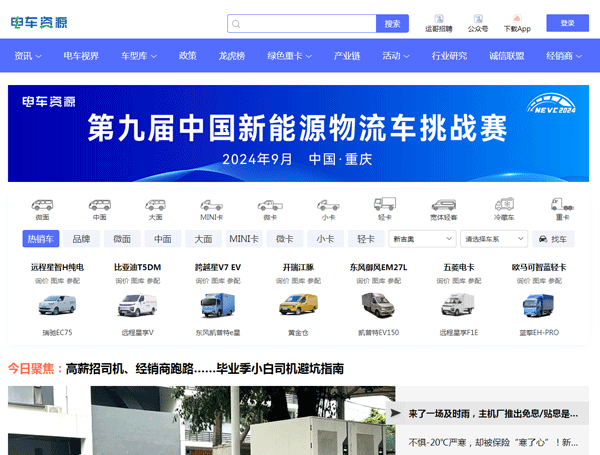600x455 pixels.
Task: Open the 请选择车系 series dropdown
Action: (494, 239)
